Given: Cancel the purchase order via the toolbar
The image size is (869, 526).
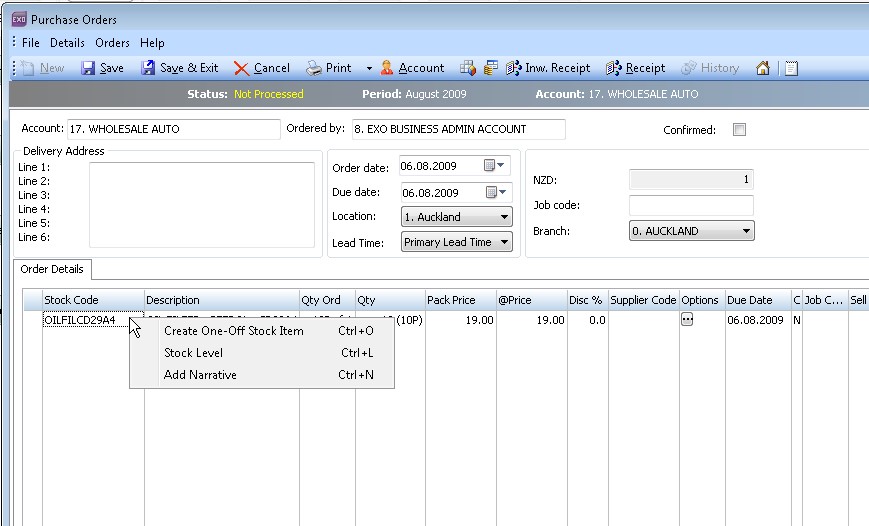Looking at the screenshot, I should coord(262,68).
